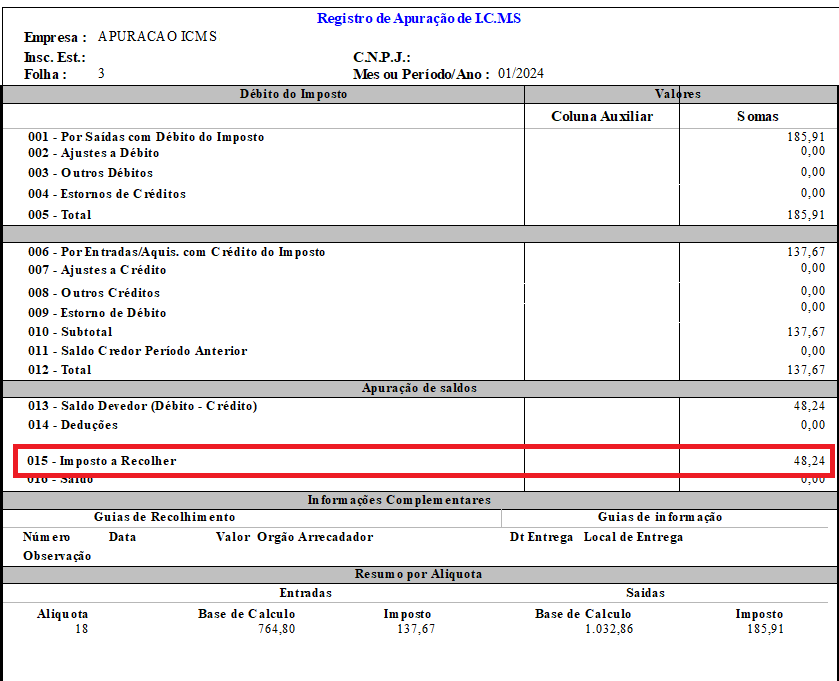Click the 'Resumo por Aliquota' section header
Viewport: 839px width, 681px height.
click(418, 574)
